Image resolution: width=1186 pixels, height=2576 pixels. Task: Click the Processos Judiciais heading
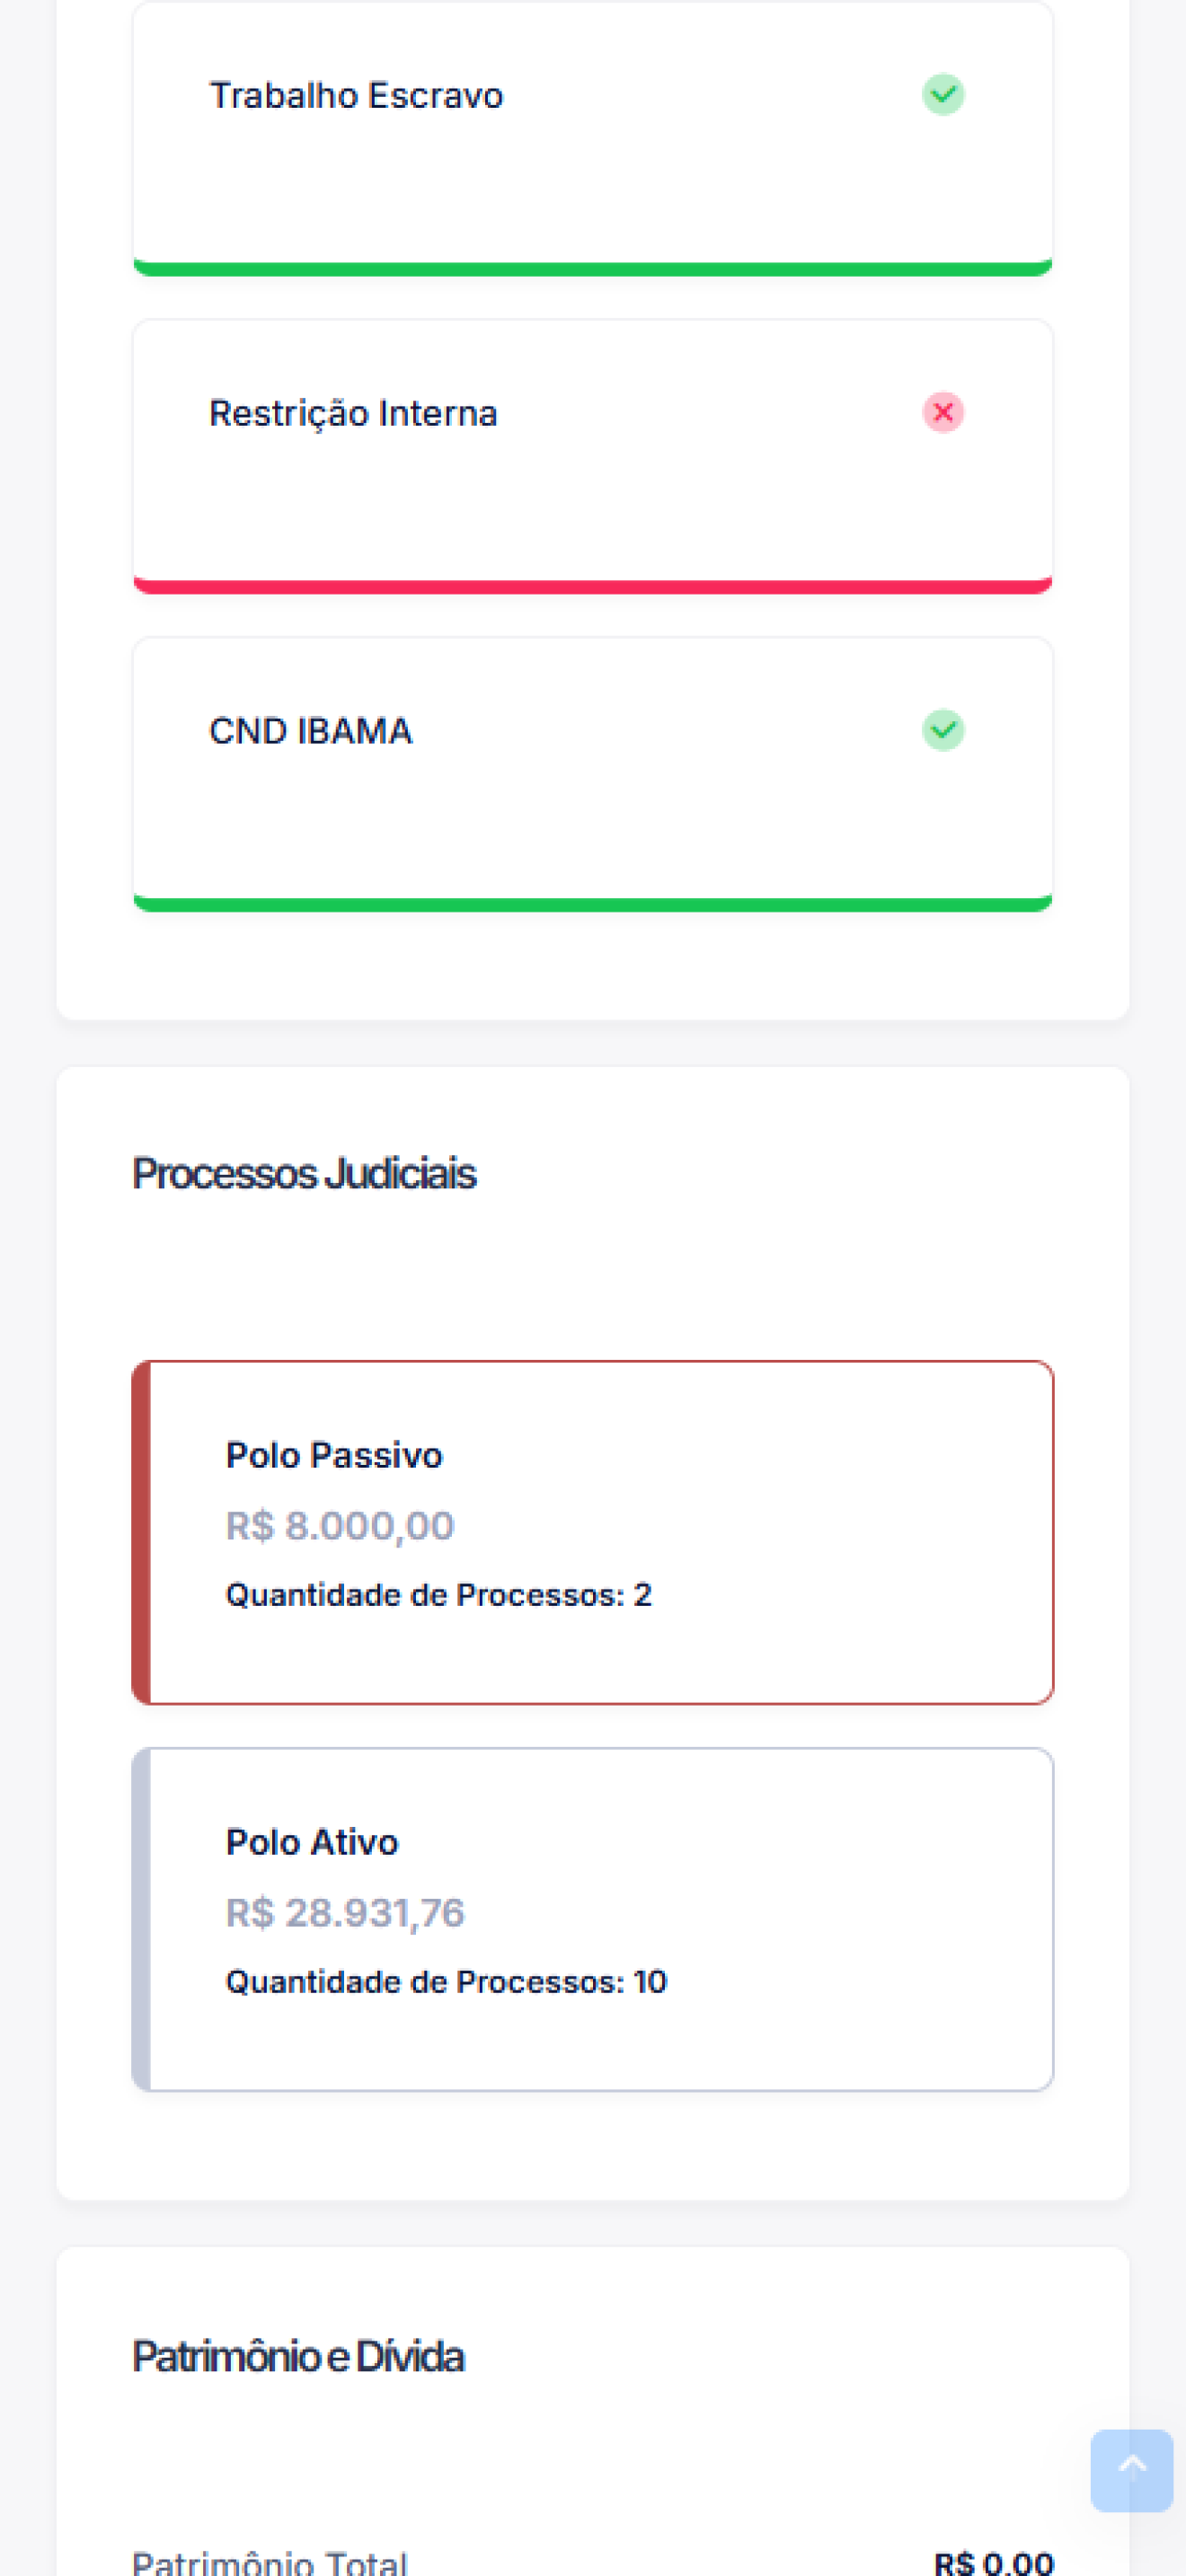pos(304,1174)
